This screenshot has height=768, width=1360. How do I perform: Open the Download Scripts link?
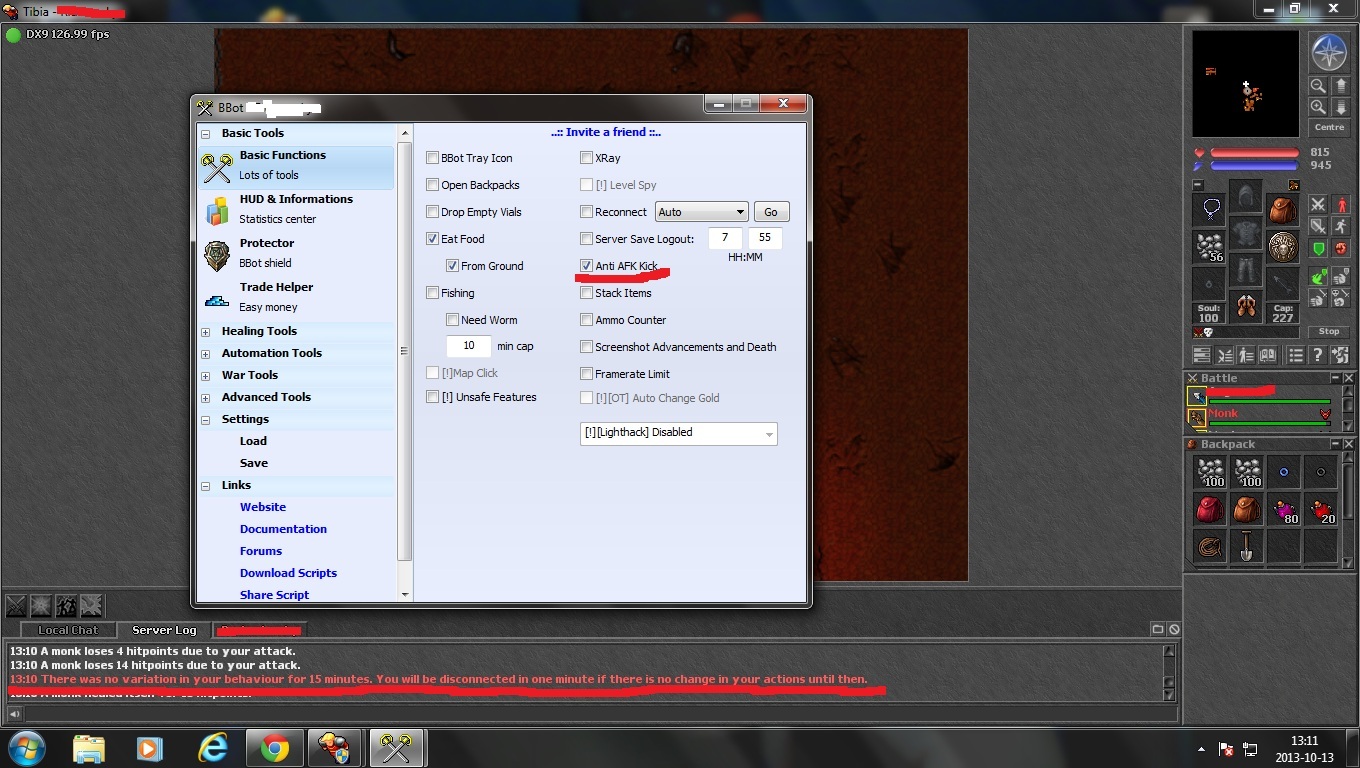pos(288,573)
